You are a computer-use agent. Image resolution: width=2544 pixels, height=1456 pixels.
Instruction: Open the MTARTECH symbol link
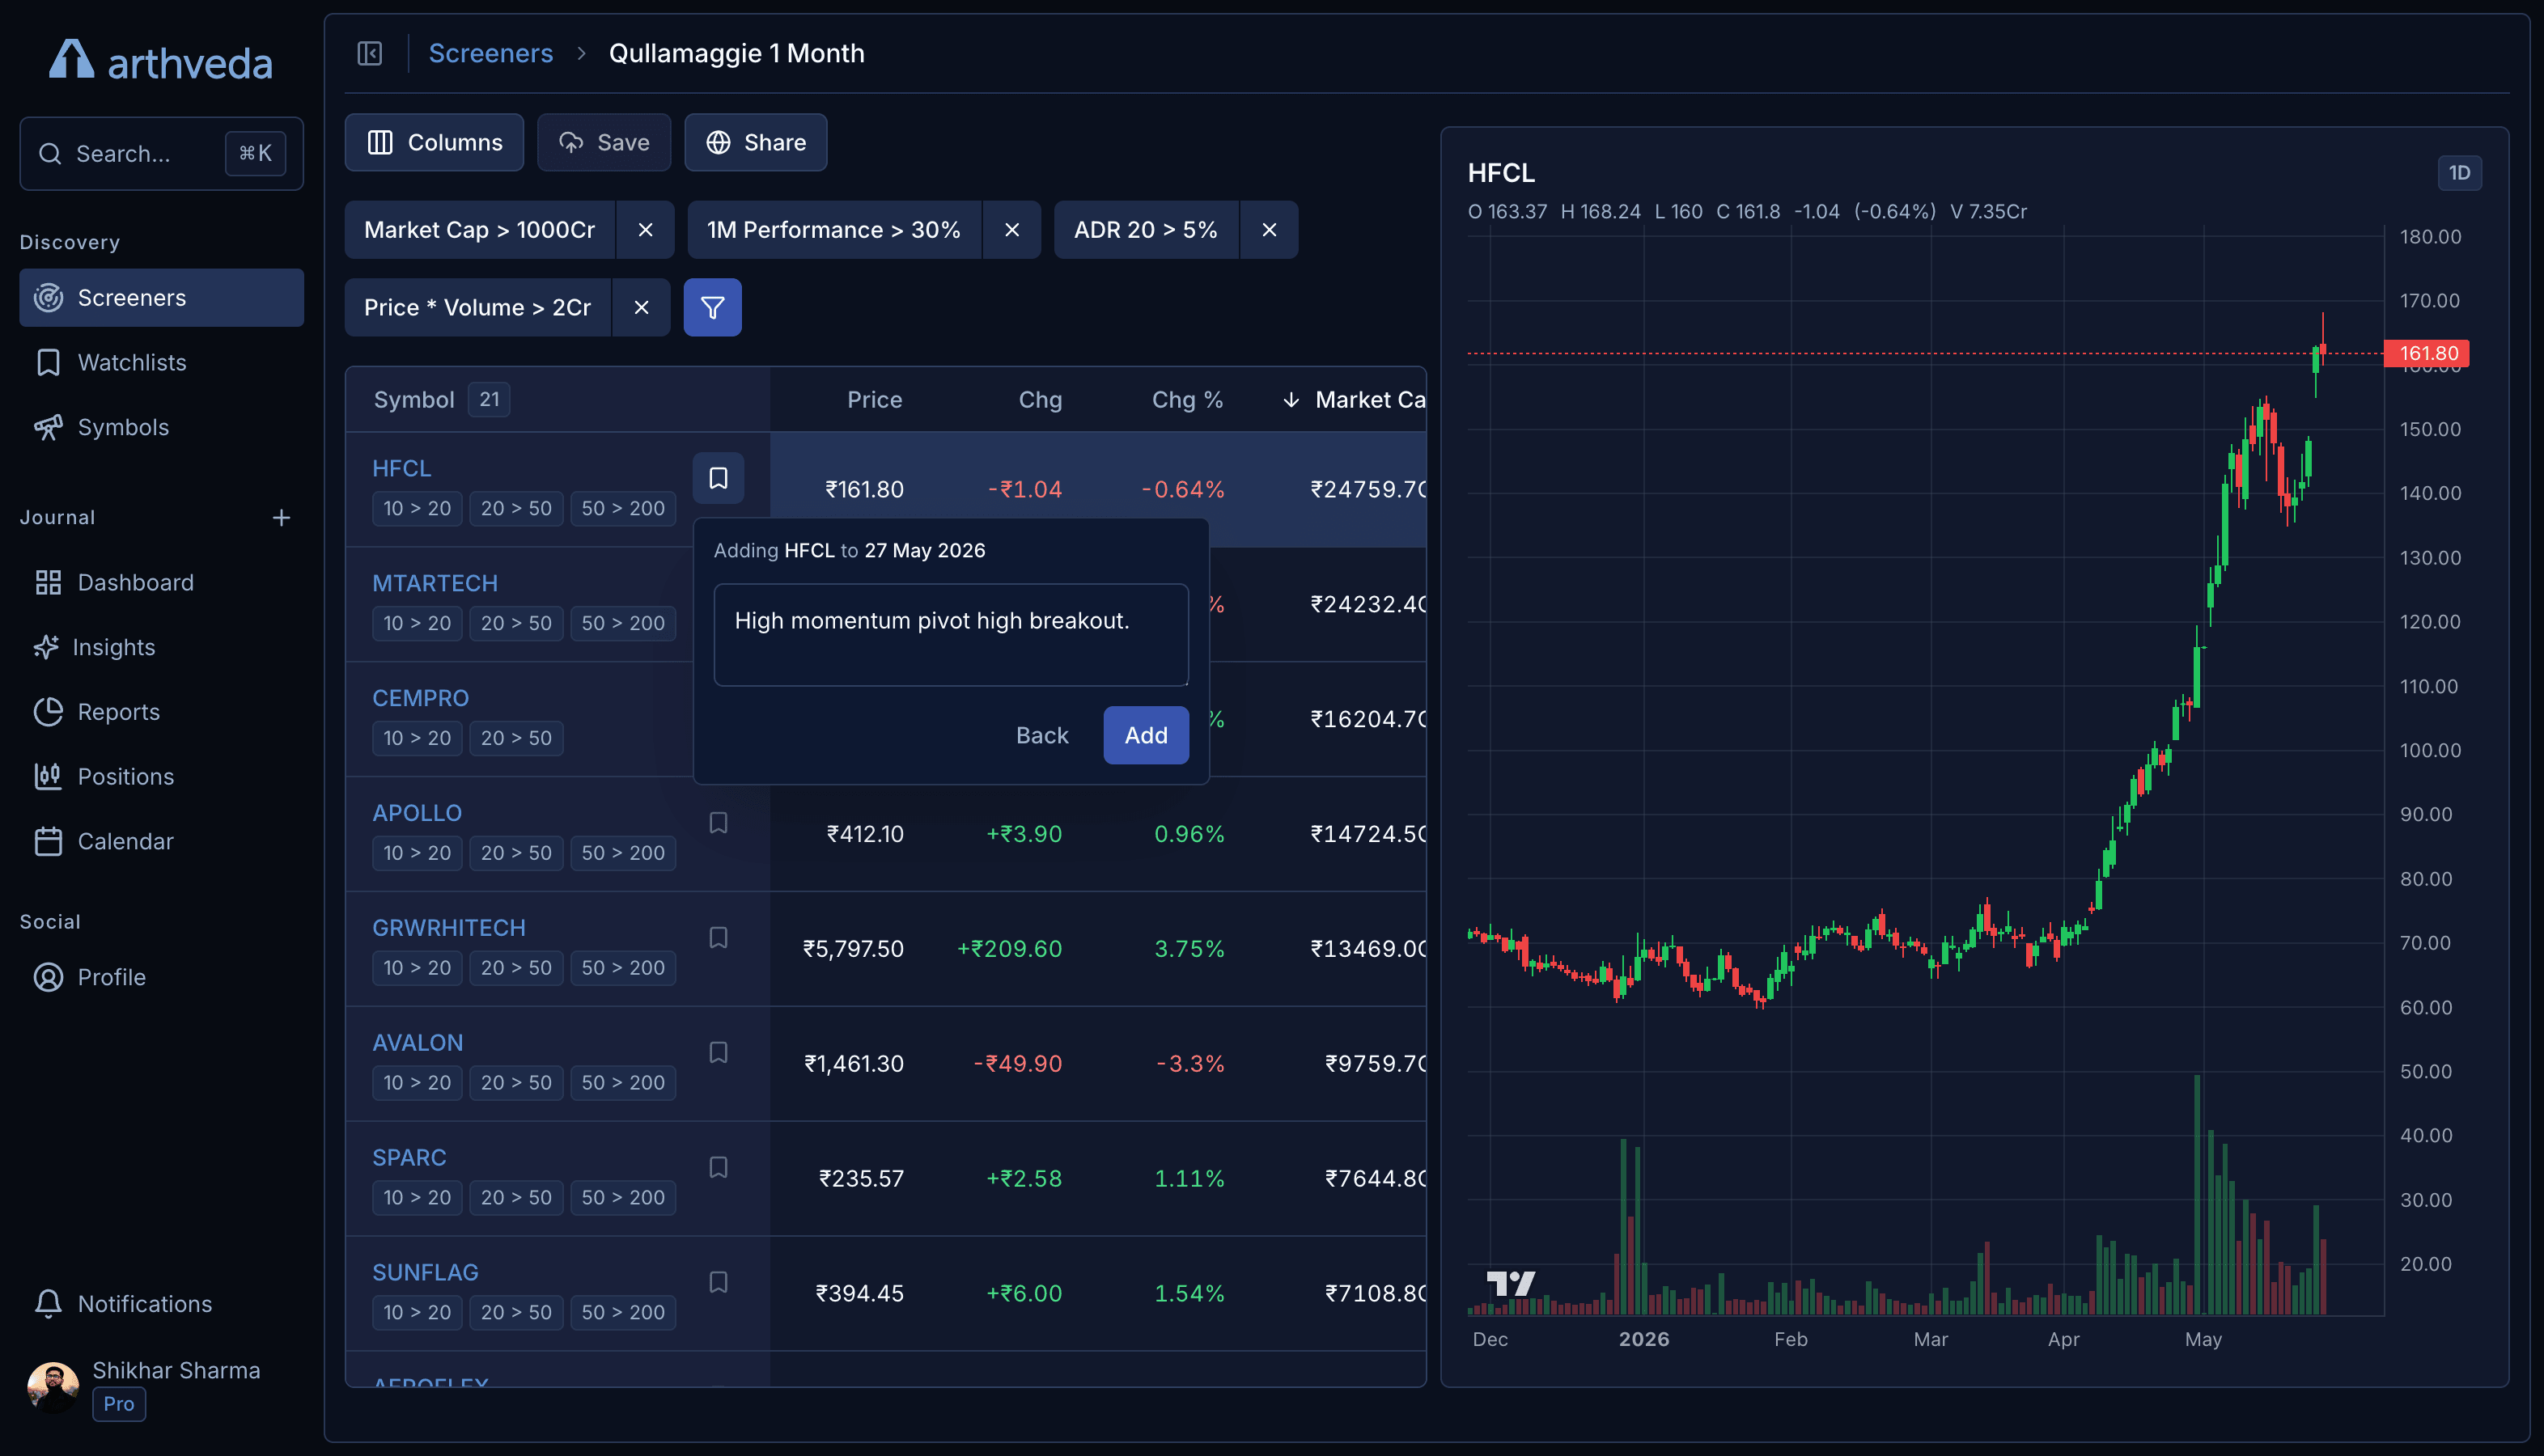point(435,583)
